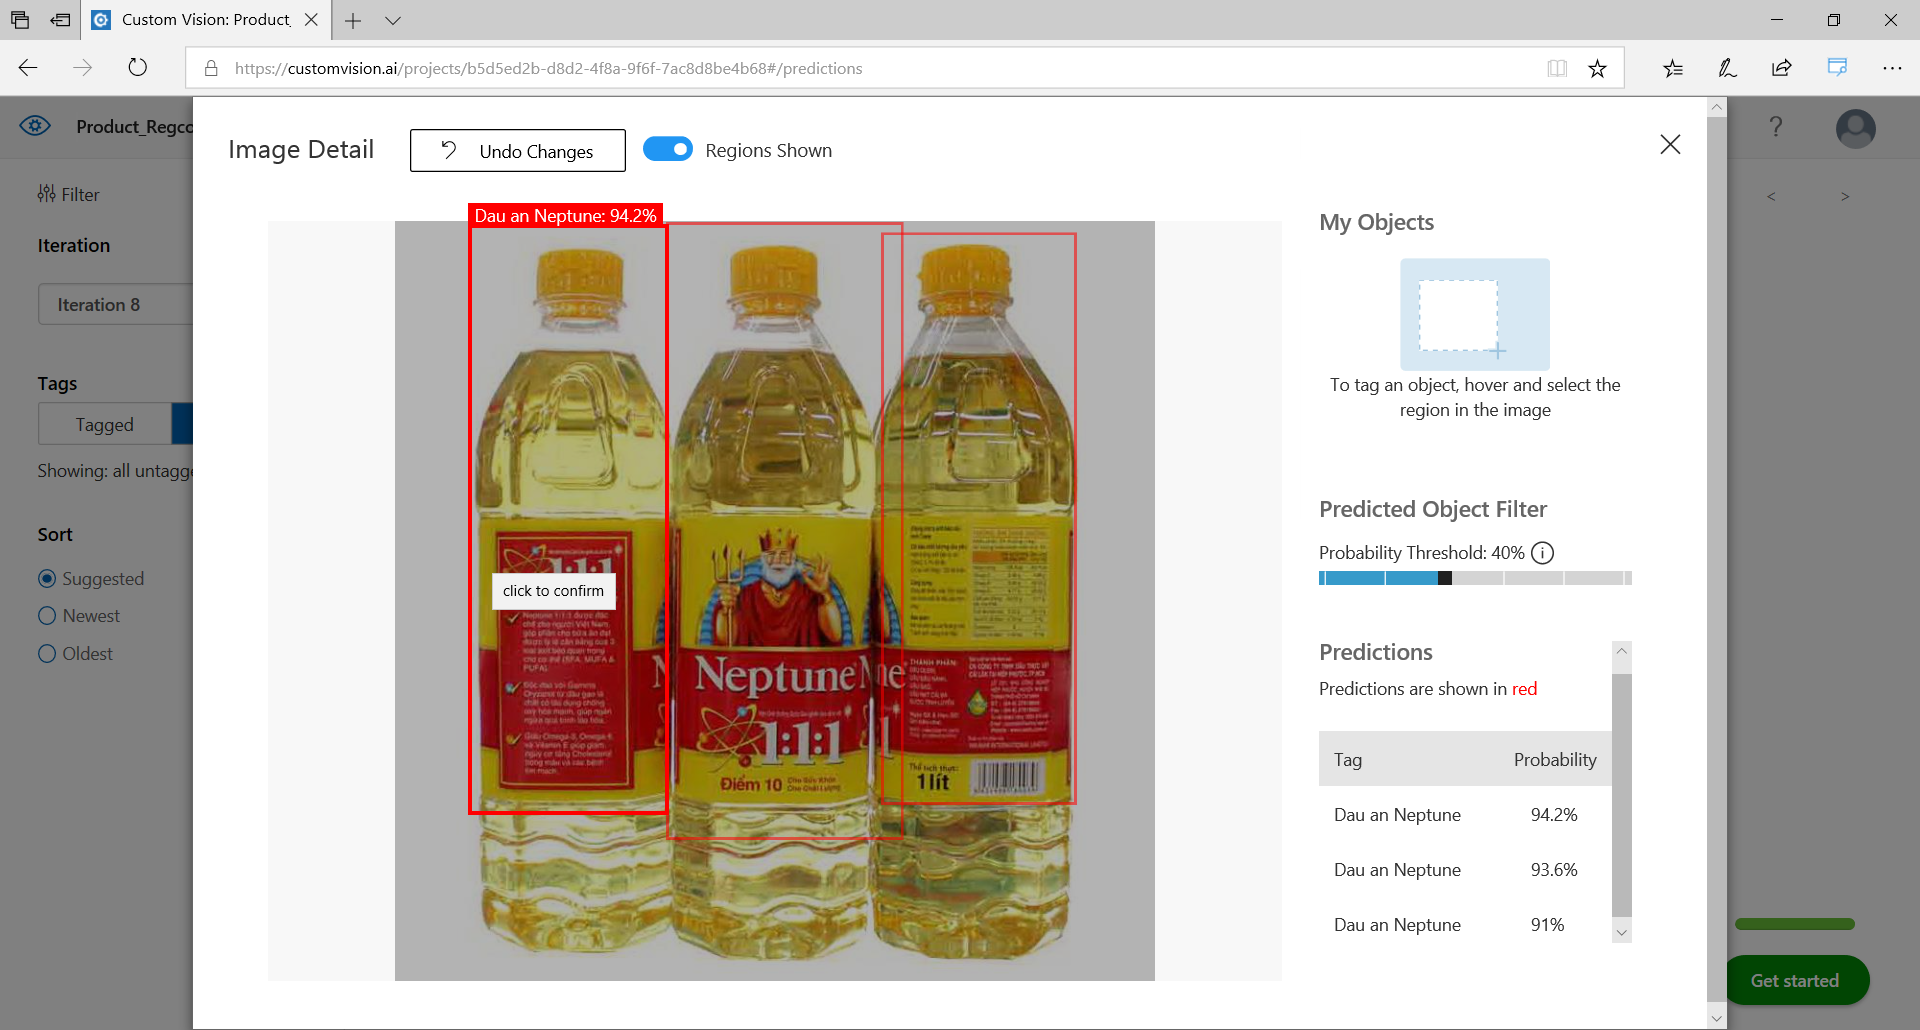Click the page scrollbar down arrow

tap(1717, 1019)
